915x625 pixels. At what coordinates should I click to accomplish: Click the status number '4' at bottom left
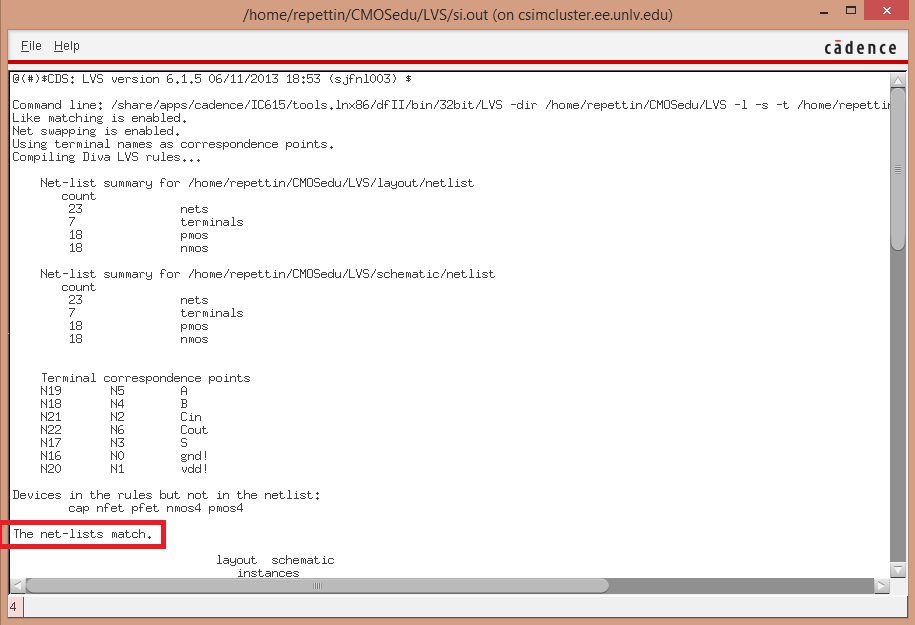(13, 607)
